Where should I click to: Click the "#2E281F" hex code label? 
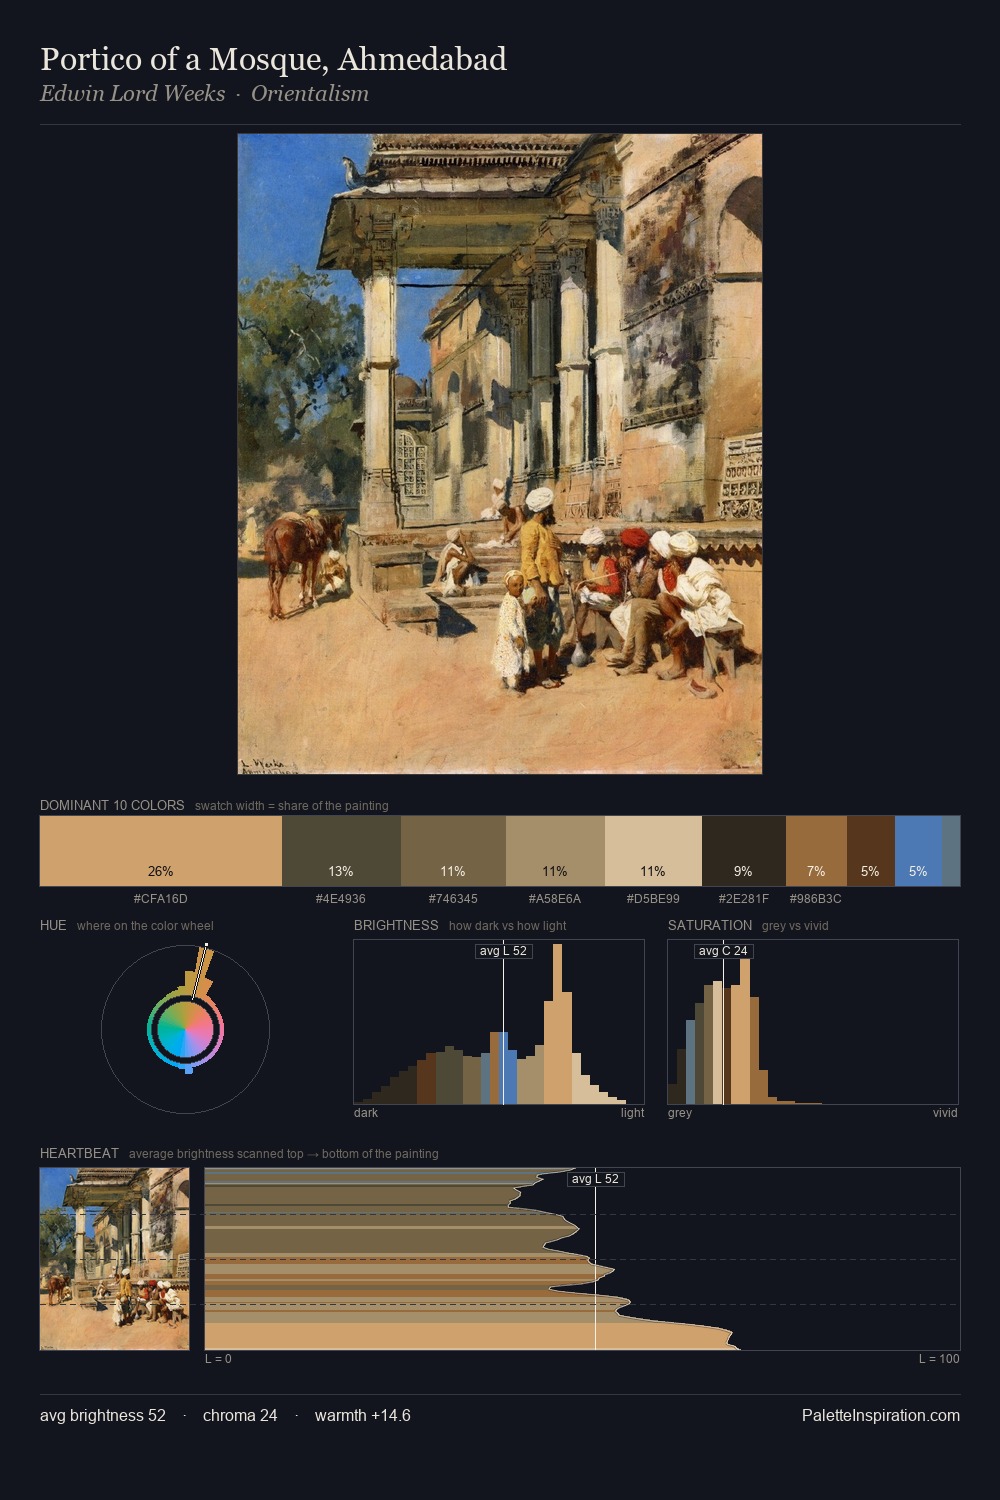(744, 899)
